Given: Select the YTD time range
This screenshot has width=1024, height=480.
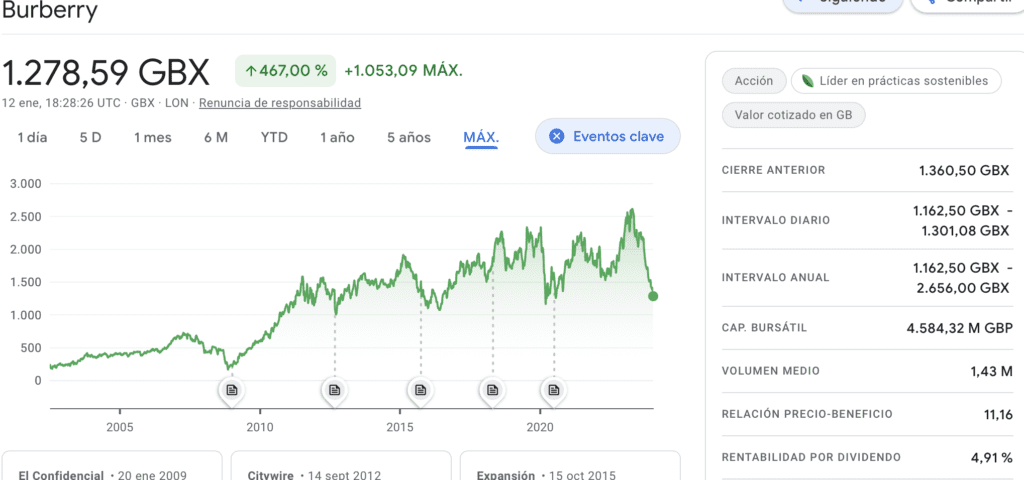Looking at the screenshot, I should pyautogui.click(x=274, y=138).
